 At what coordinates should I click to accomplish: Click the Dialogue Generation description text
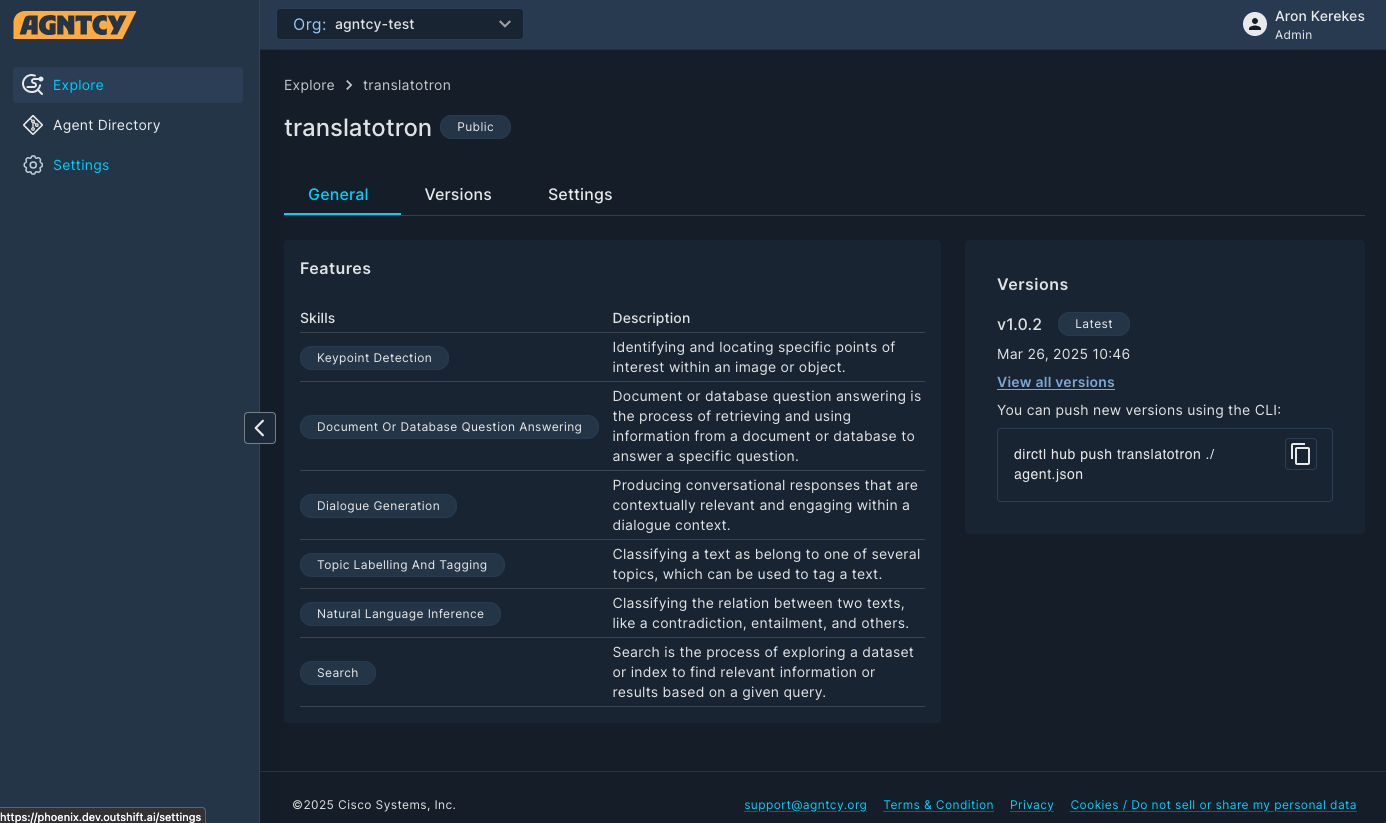click(x=765, y=505)
